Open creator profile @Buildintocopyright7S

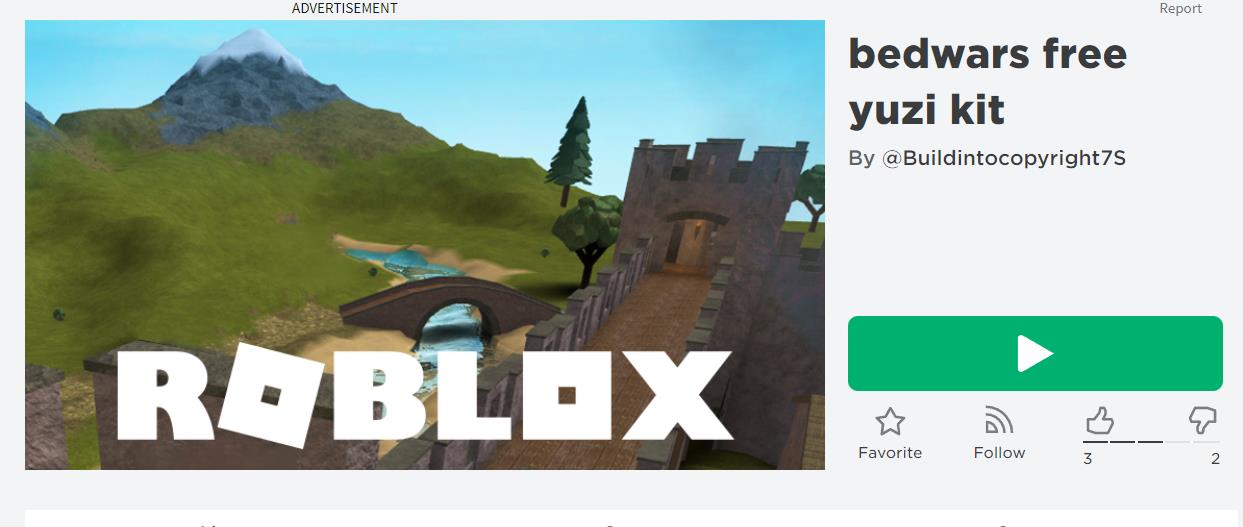point(1004,158)
